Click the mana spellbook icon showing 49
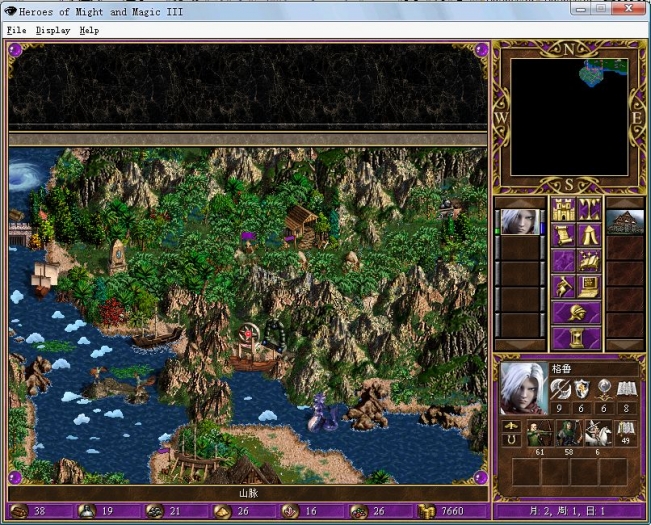 tap(626, 433)
